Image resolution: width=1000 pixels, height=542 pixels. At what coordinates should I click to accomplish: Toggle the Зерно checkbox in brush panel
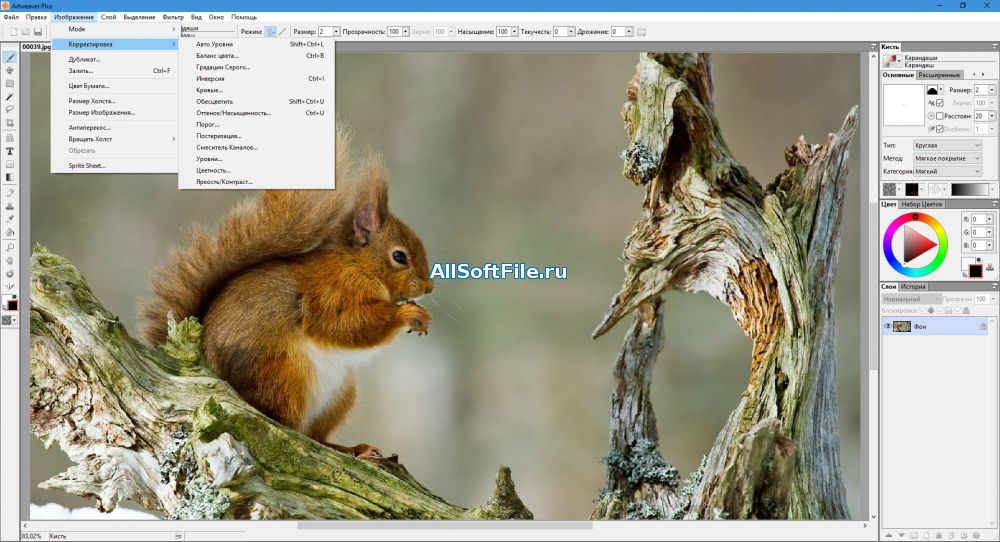tap(940, 103)
